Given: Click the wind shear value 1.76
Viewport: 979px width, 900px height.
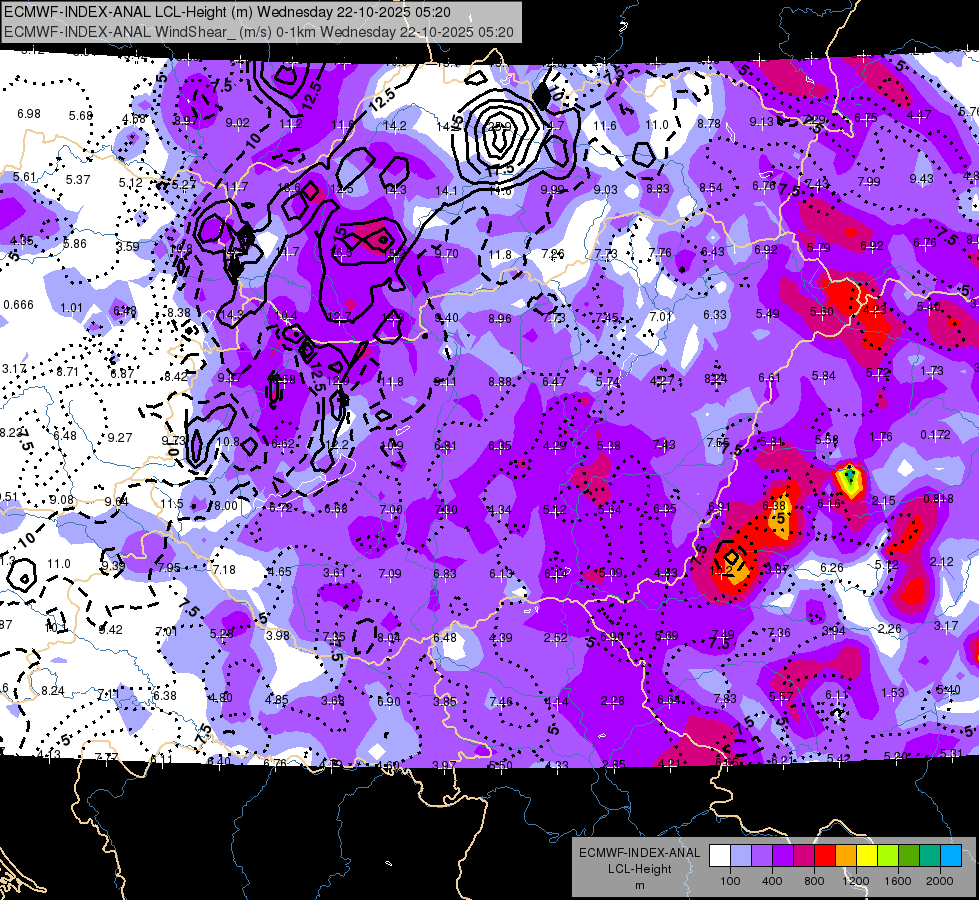Looking at the screenshot, I should [881, 437].
